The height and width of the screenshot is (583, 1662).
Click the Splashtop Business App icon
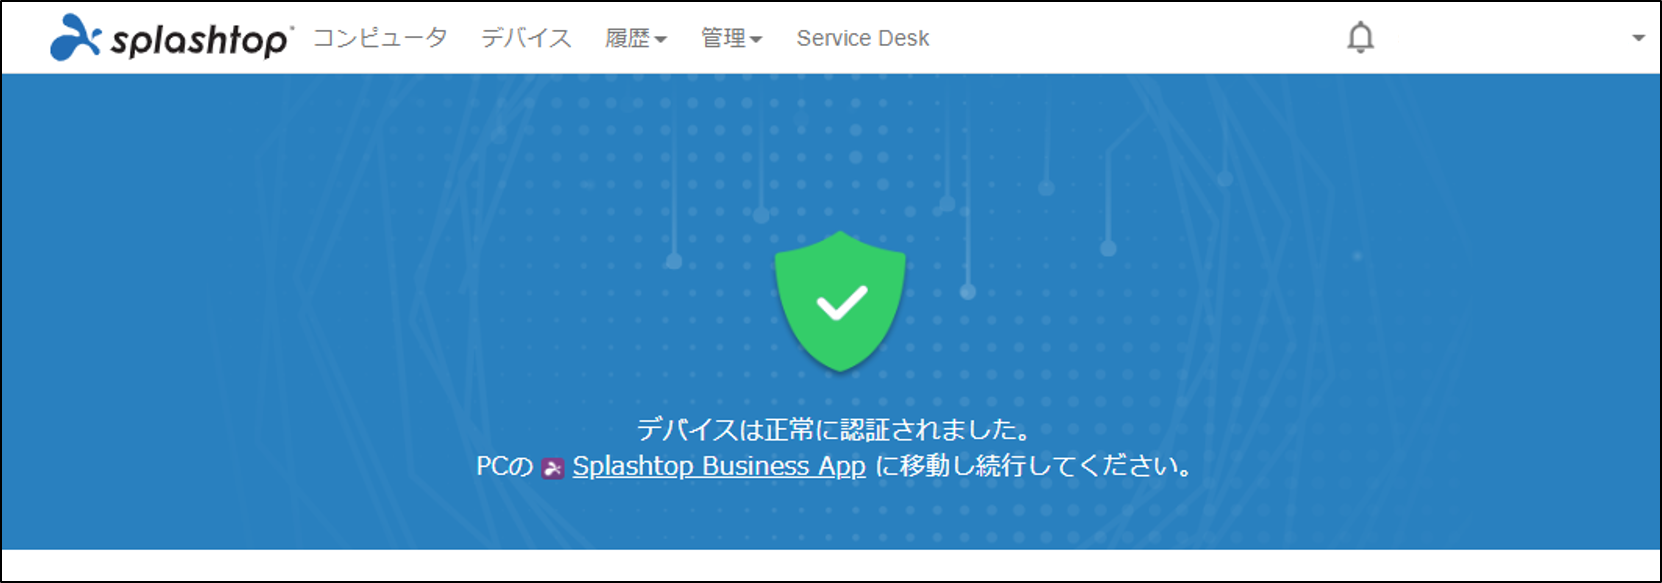tap(553, 468)
